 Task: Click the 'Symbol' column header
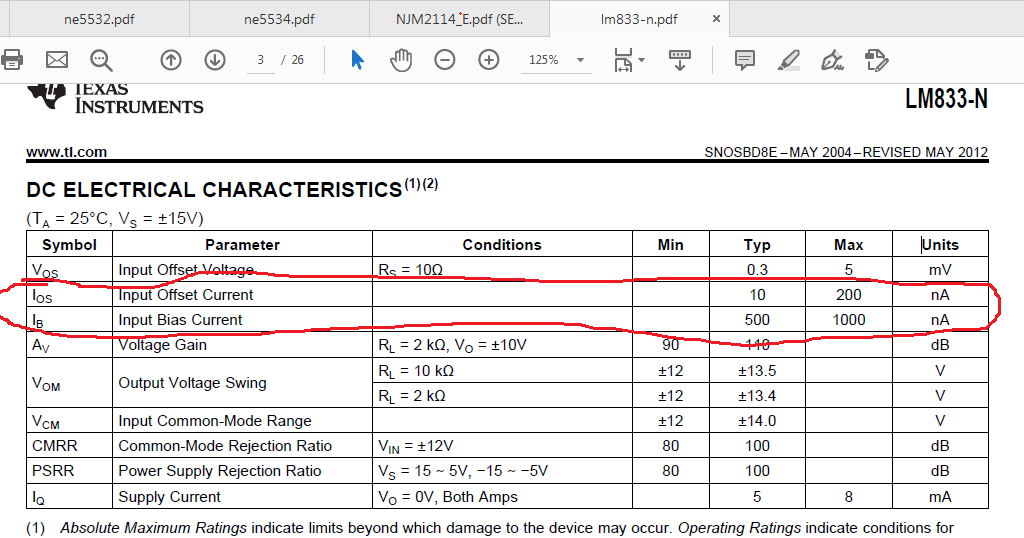[69, 245]
